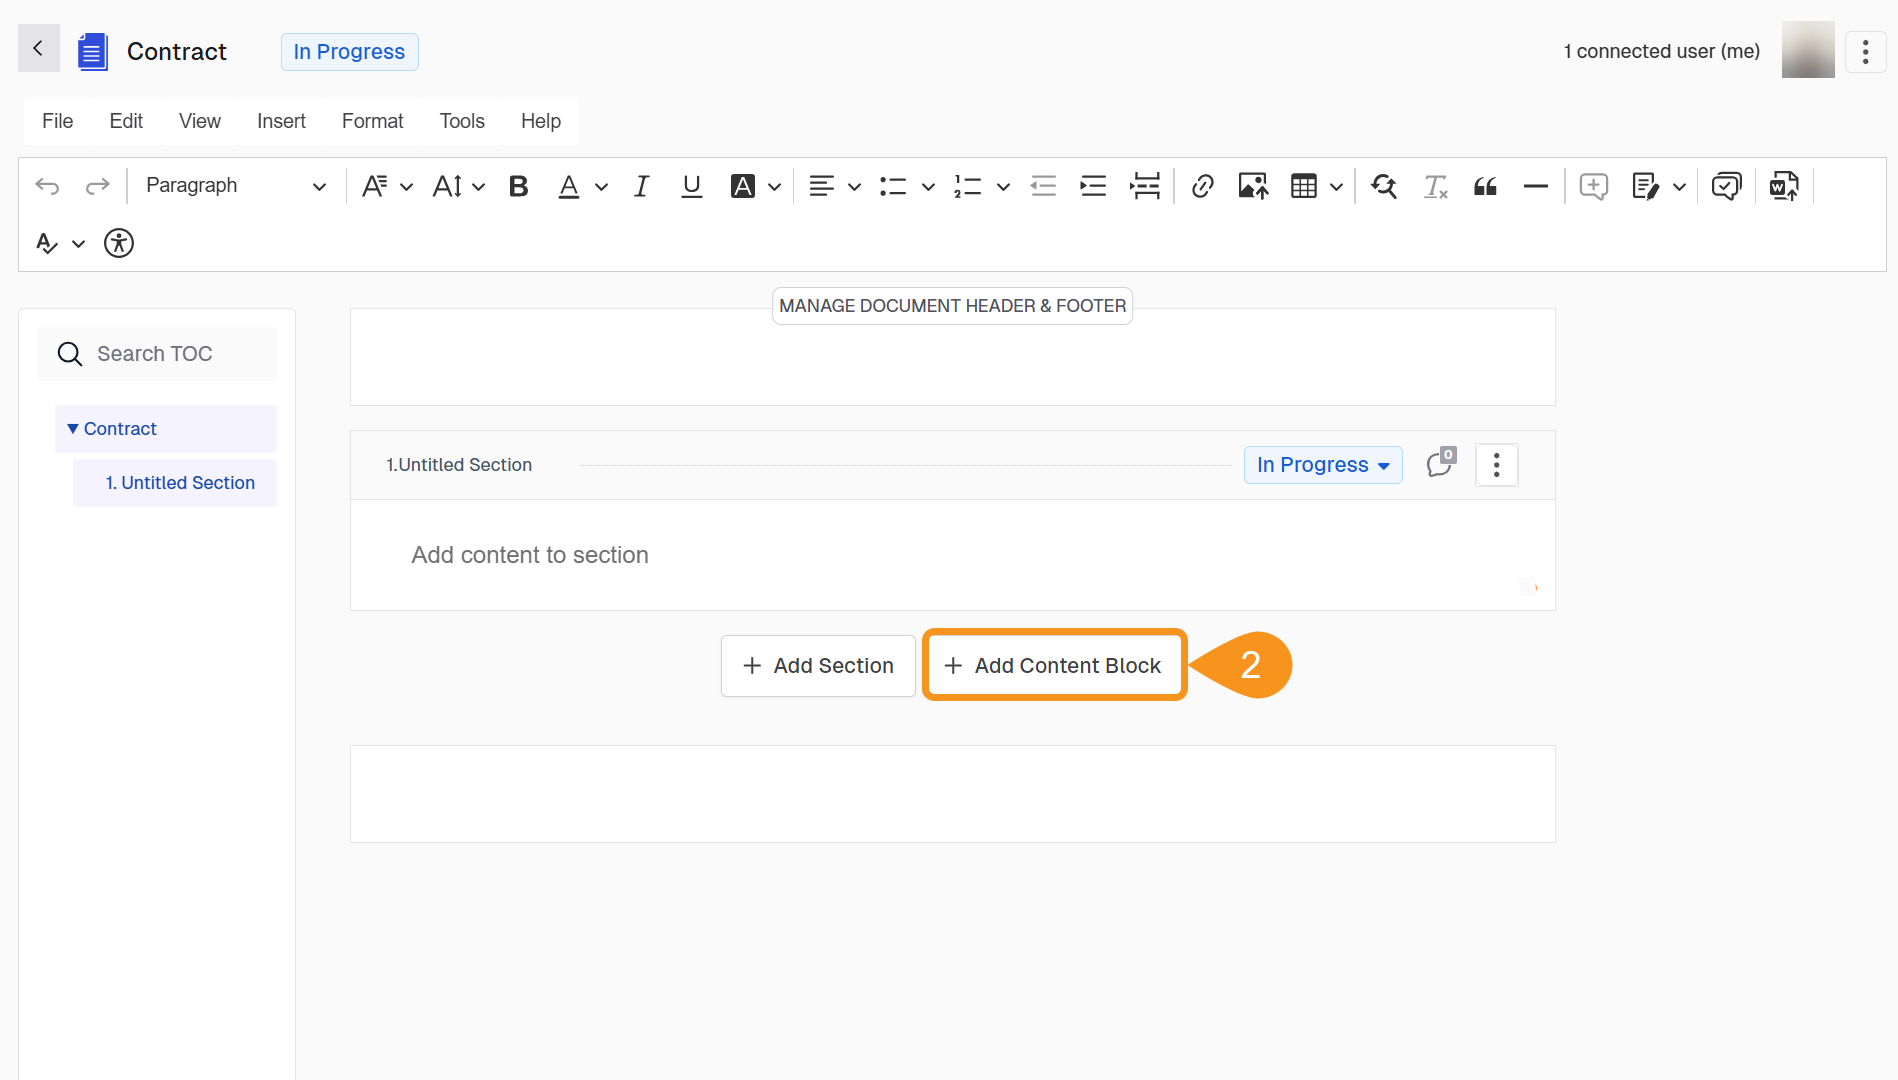
Task: Collapse the Contract tree item
Action: point(73,429)
